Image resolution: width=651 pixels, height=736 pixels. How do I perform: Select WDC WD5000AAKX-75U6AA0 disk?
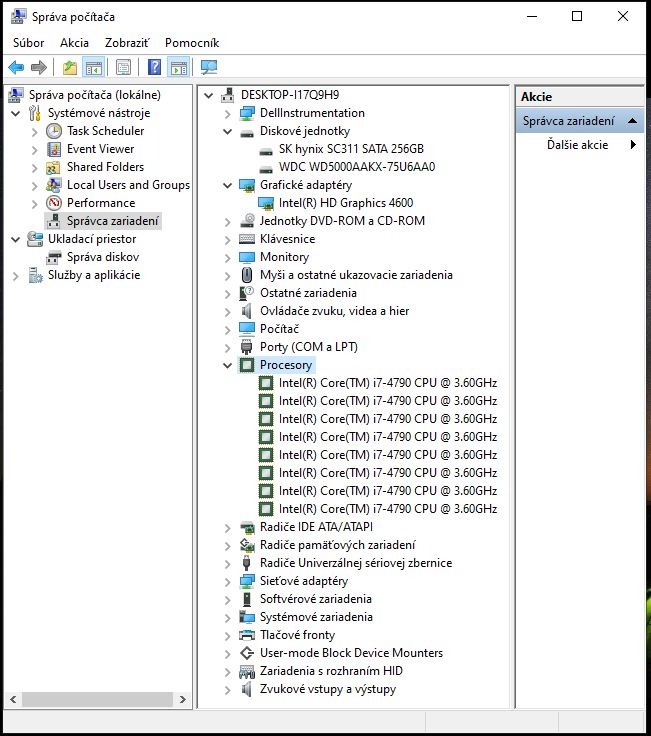pyautogui.click(x=357, y=167)
